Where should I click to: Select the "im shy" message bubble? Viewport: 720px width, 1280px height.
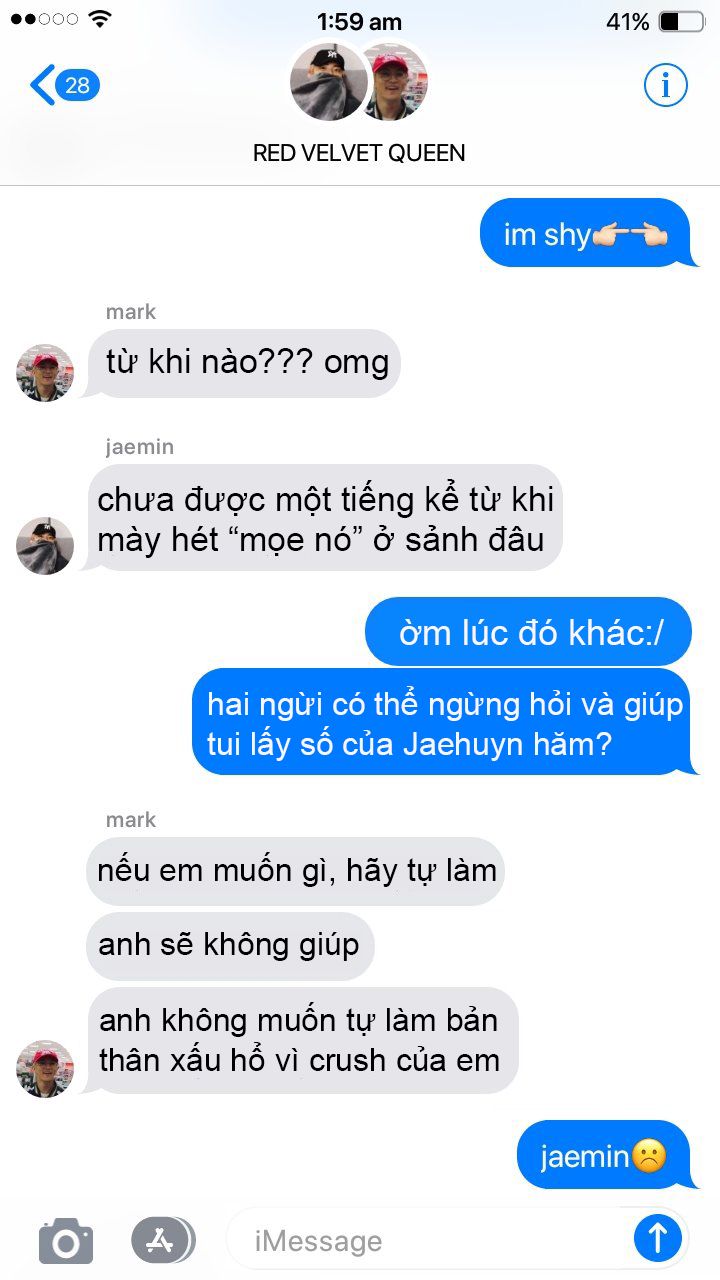587,234
